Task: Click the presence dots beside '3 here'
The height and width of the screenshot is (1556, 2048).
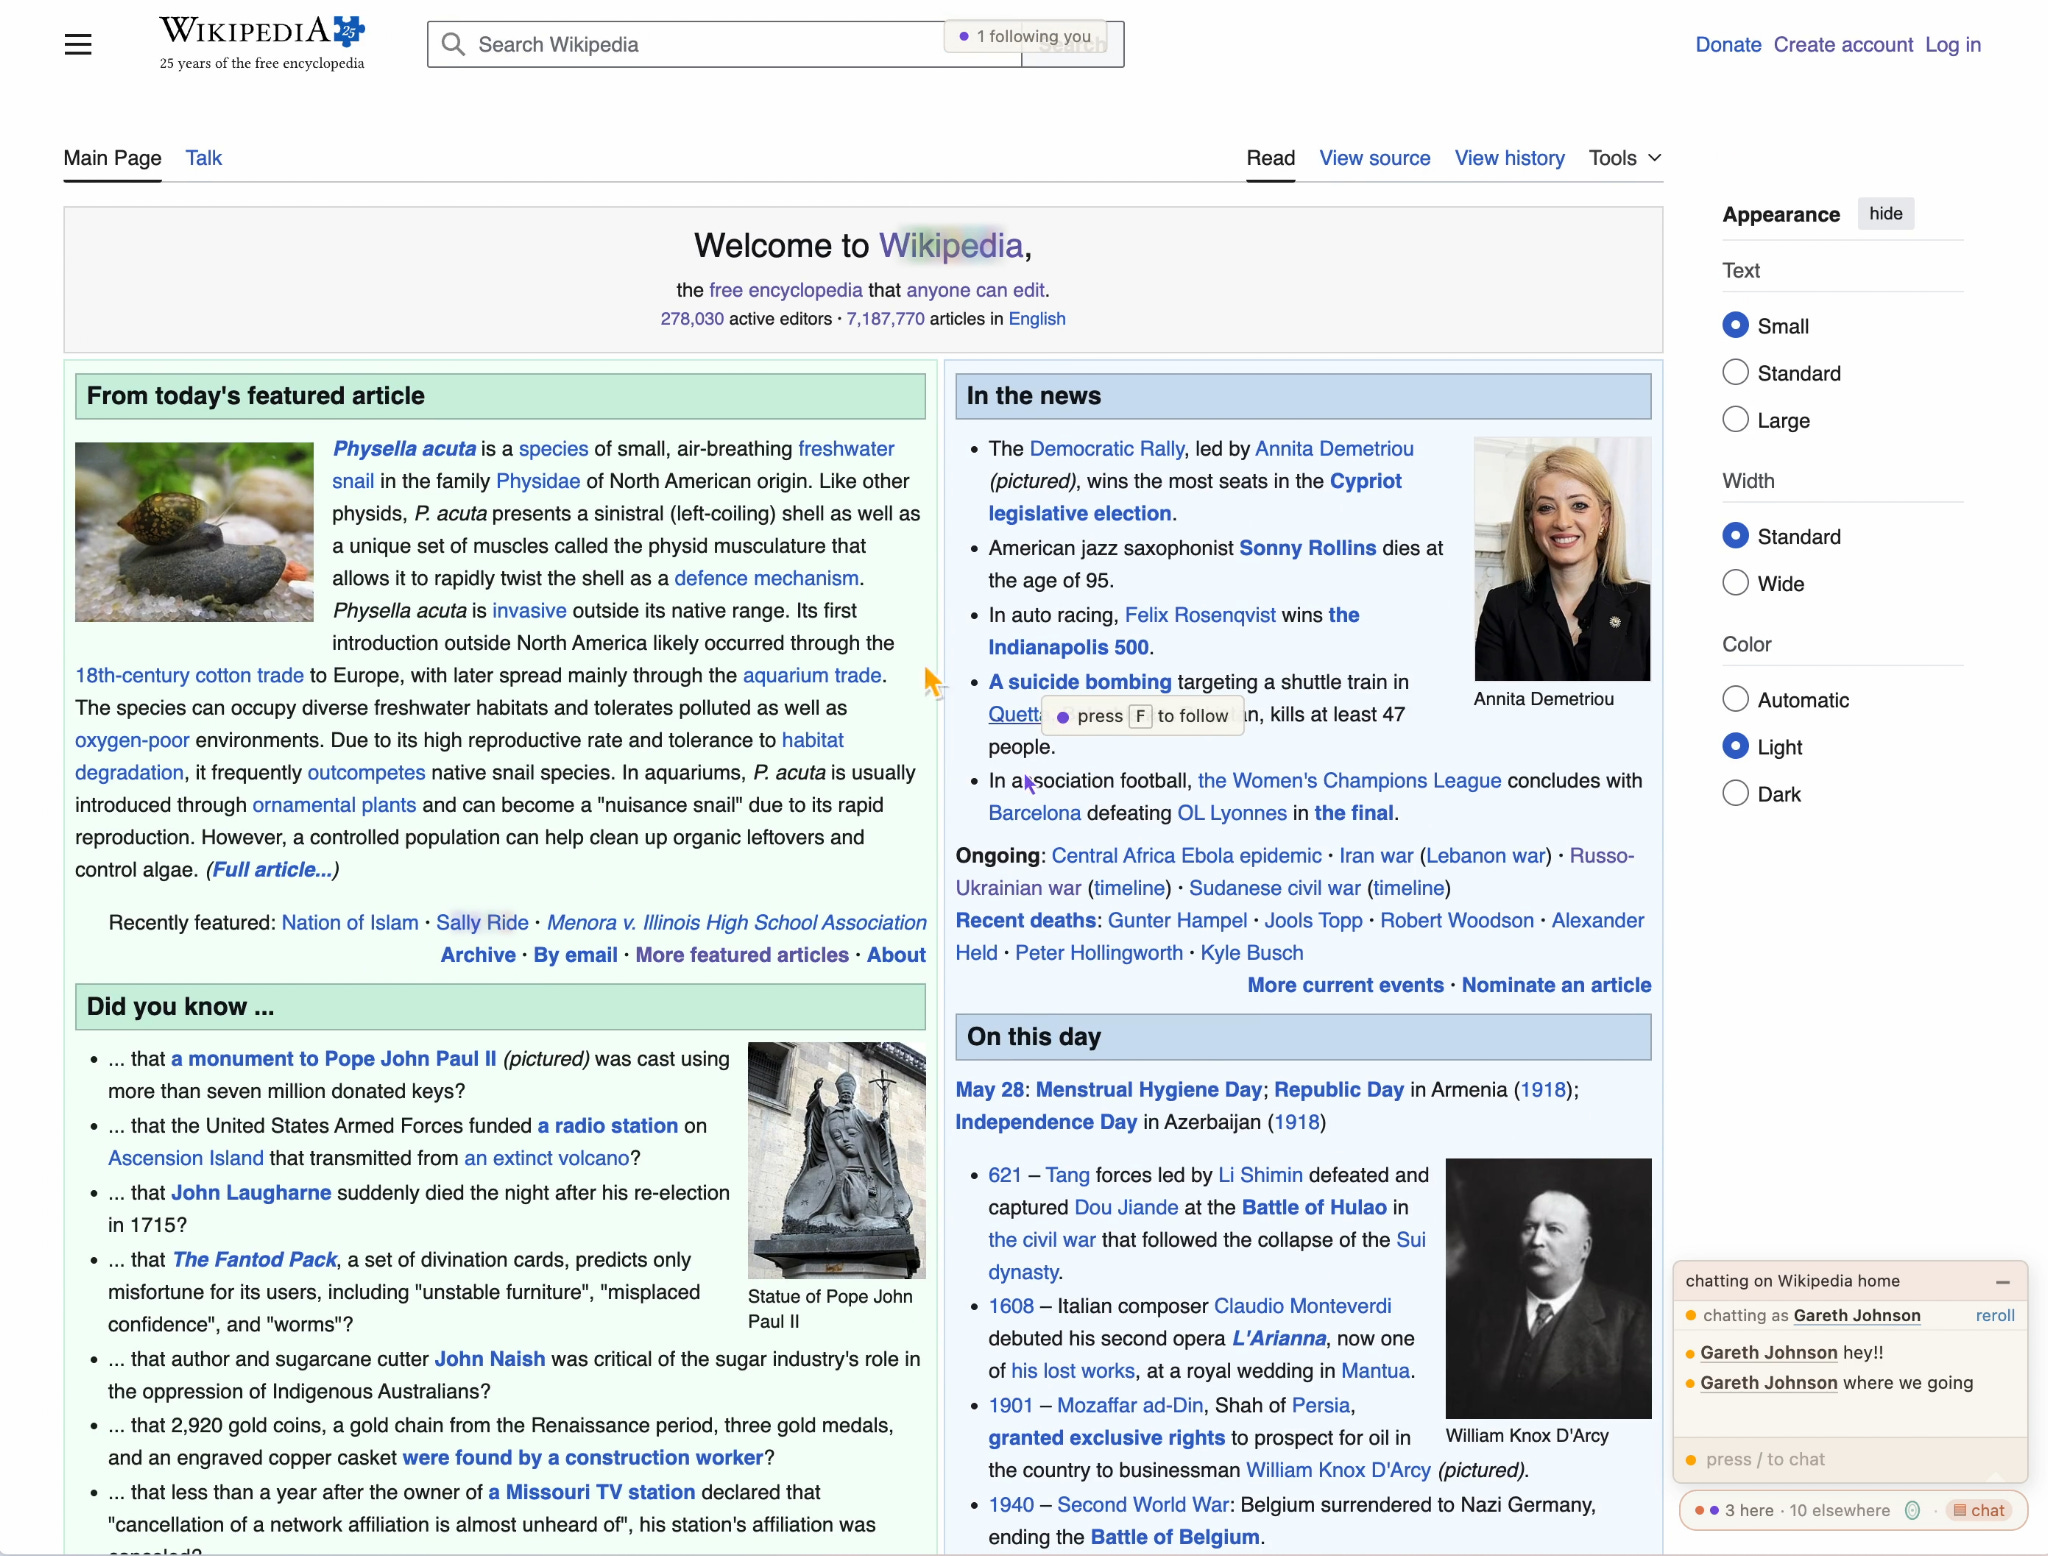Action: (x=1706, y=1510)
